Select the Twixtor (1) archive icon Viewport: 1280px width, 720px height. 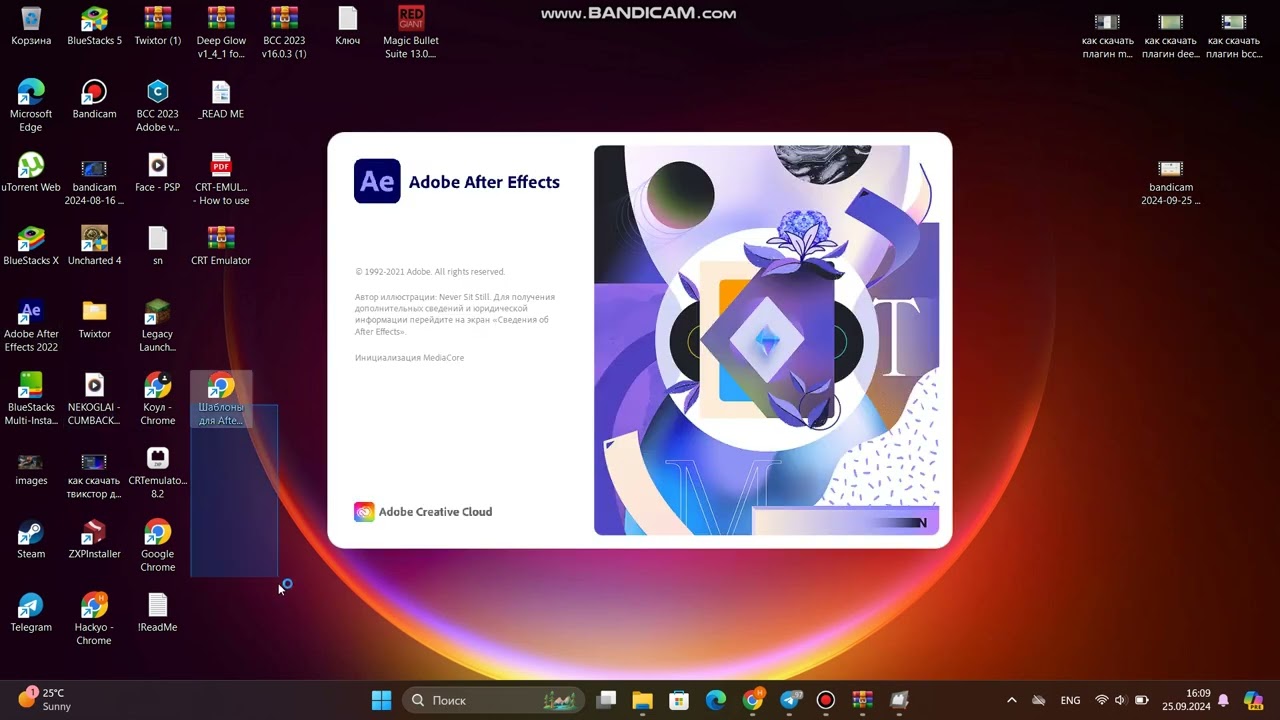tap(157, 27)
